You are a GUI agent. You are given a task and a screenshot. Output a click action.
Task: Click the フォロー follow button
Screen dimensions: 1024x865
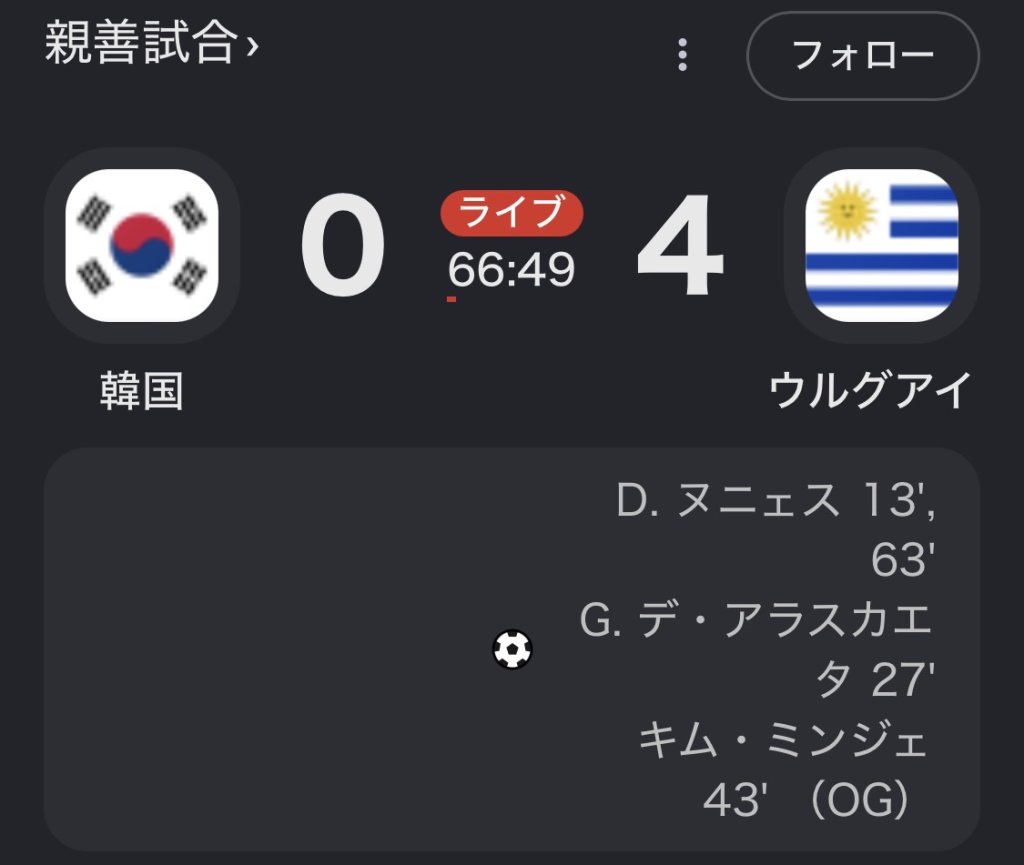(863, 55)
